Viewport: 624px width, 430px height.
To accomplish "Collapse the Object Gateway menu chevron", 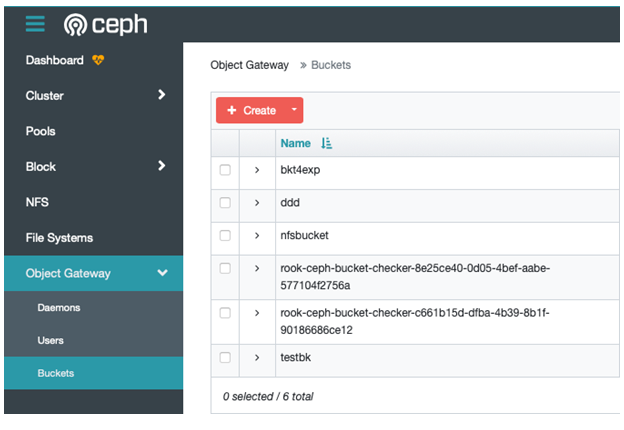I will pyautogui.click(x=162, y=273).
